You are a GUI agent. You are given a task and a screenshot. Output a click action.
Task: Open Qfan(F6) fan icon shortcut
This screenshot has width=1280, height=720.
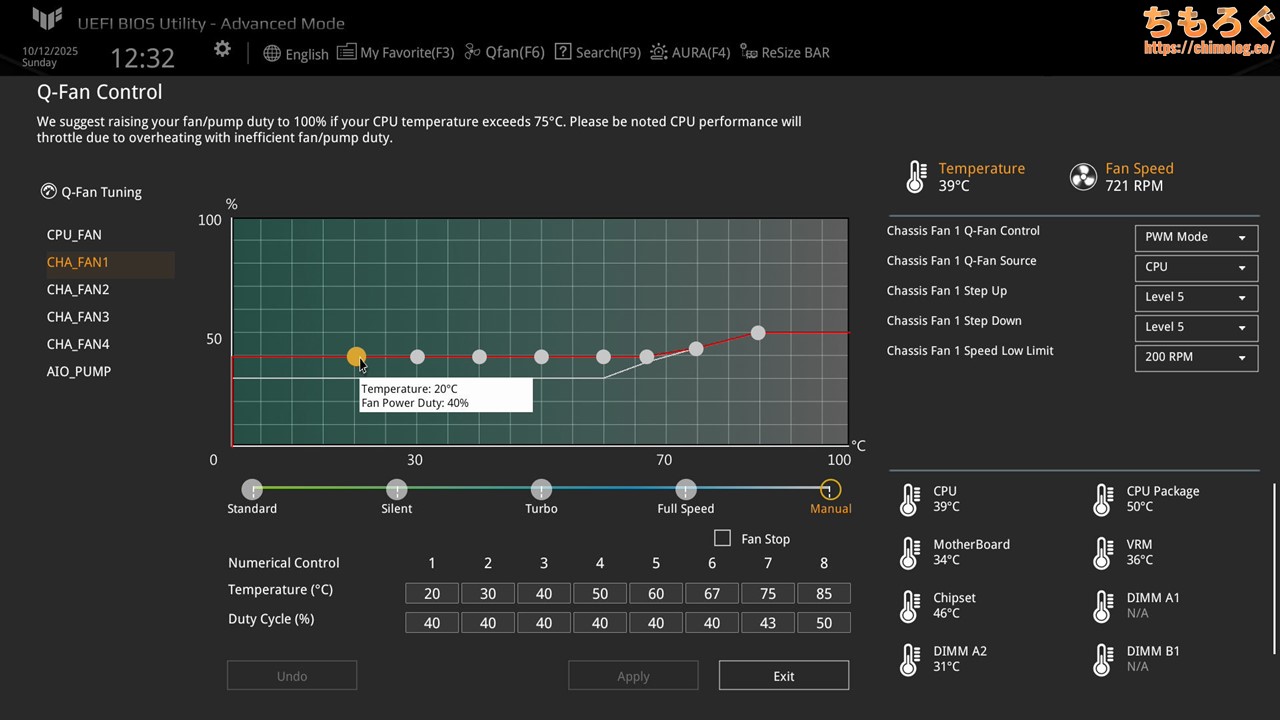505,52
